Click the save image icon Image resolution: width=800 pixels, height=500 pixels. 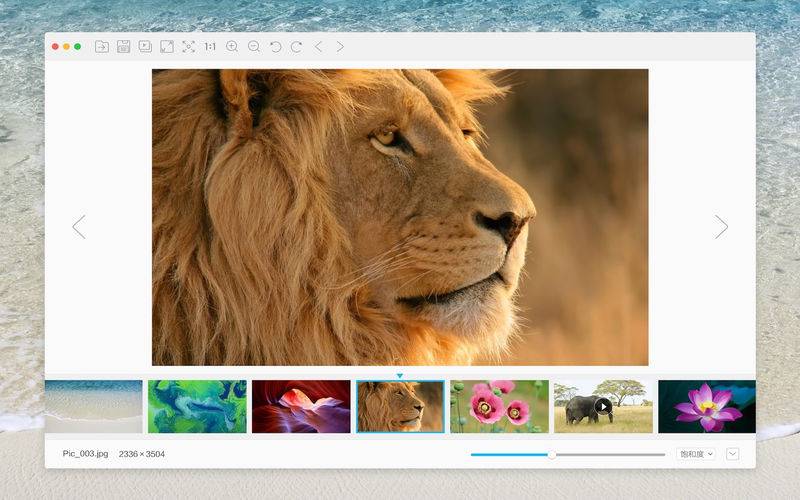pyautogui.click(x=123, y=47)
